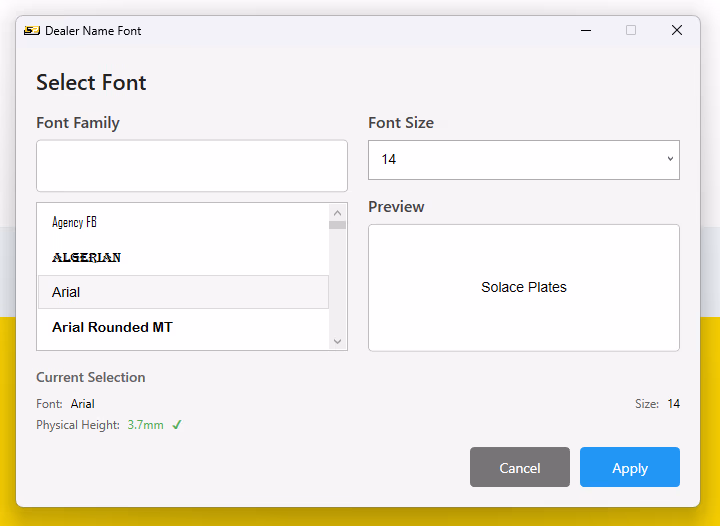Click the current selection Size value 14
Screen dimensions: 720x526
coord(674,404)
